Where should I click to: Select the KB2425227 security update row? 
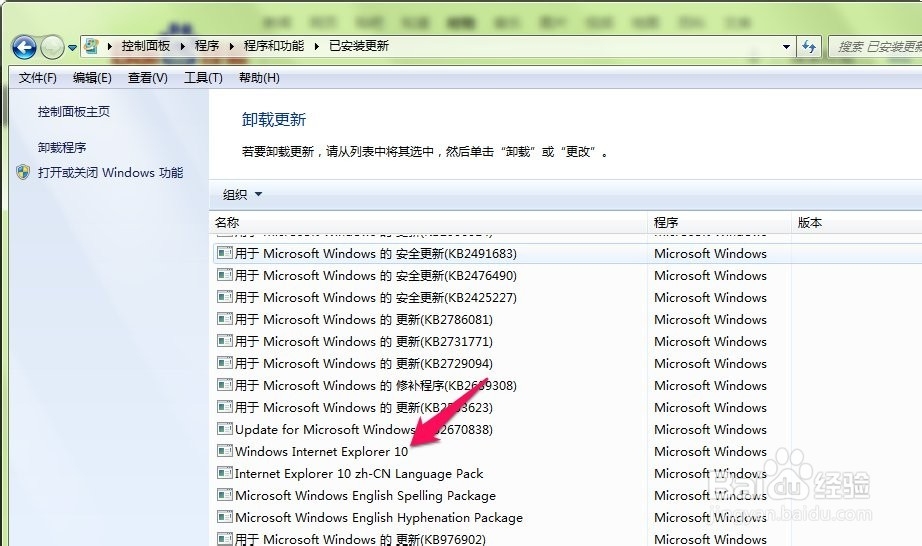tap(566, 297)
